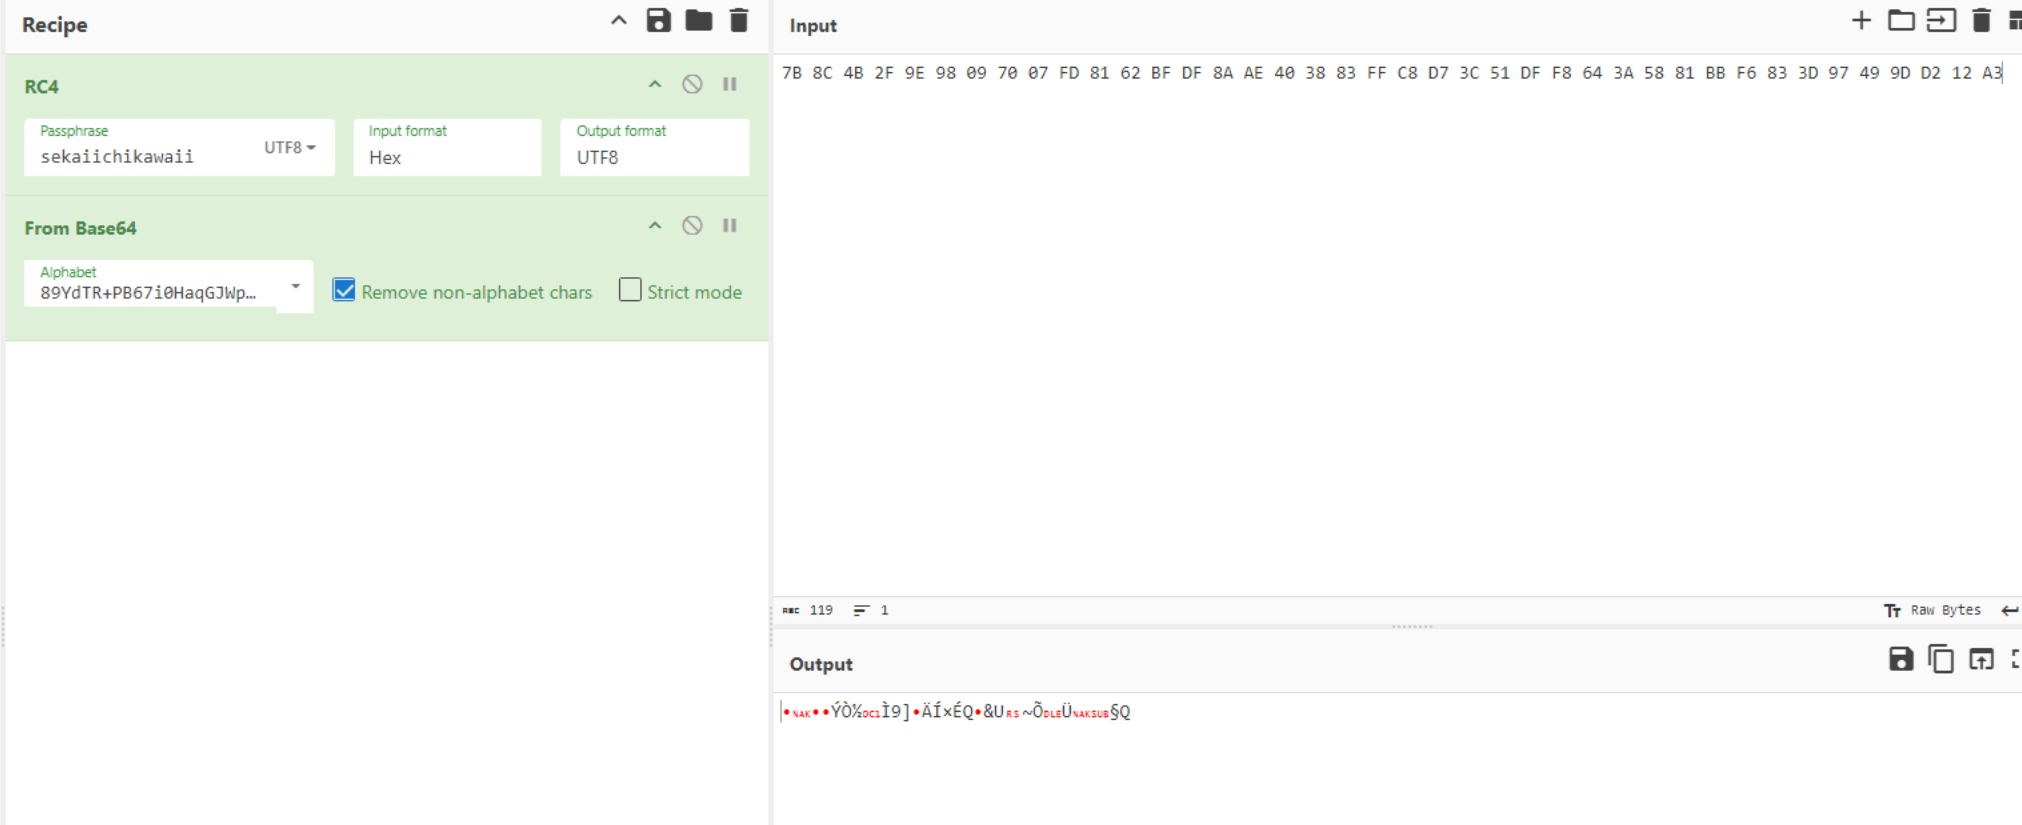Add a new input tab
2022x825 pixels.
pyautogui.click(x=1861, y=21)
